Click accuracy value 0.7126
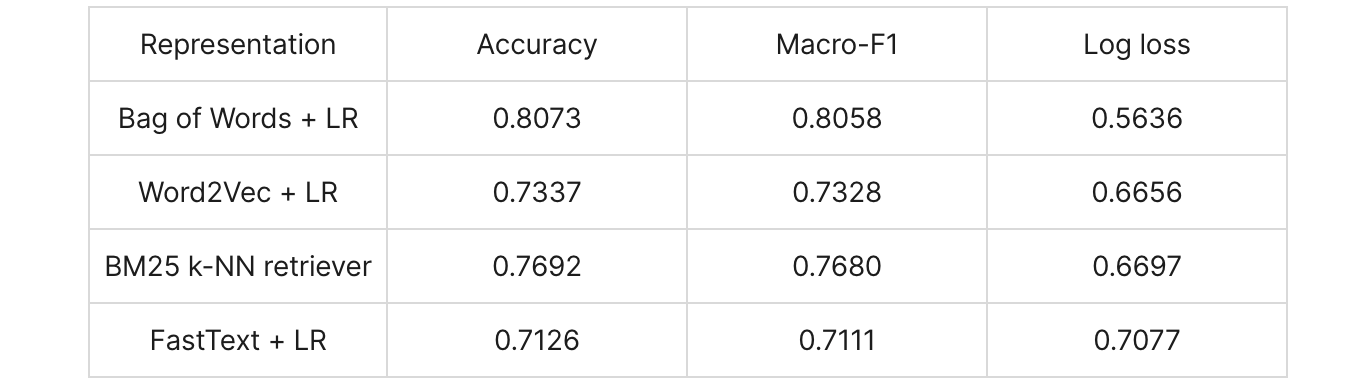This screenshot has width=1368, height=384. [537, 340]
